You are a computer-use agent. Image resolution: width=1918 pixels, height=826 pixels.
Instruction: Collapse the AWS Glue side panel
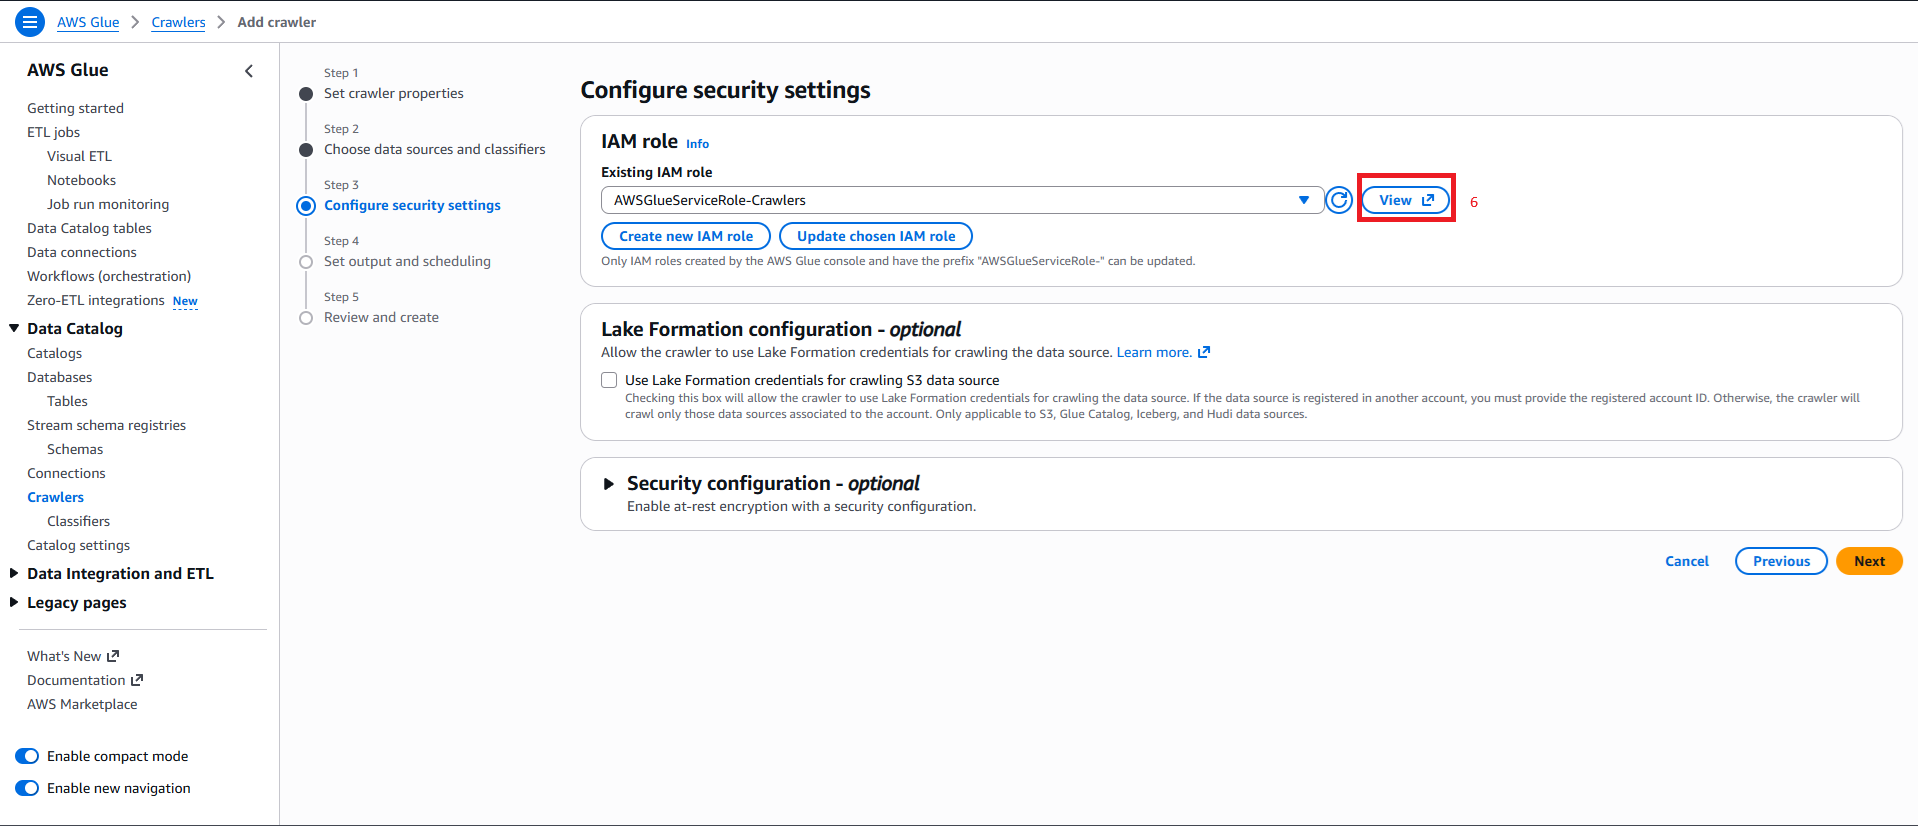(249, 71)
